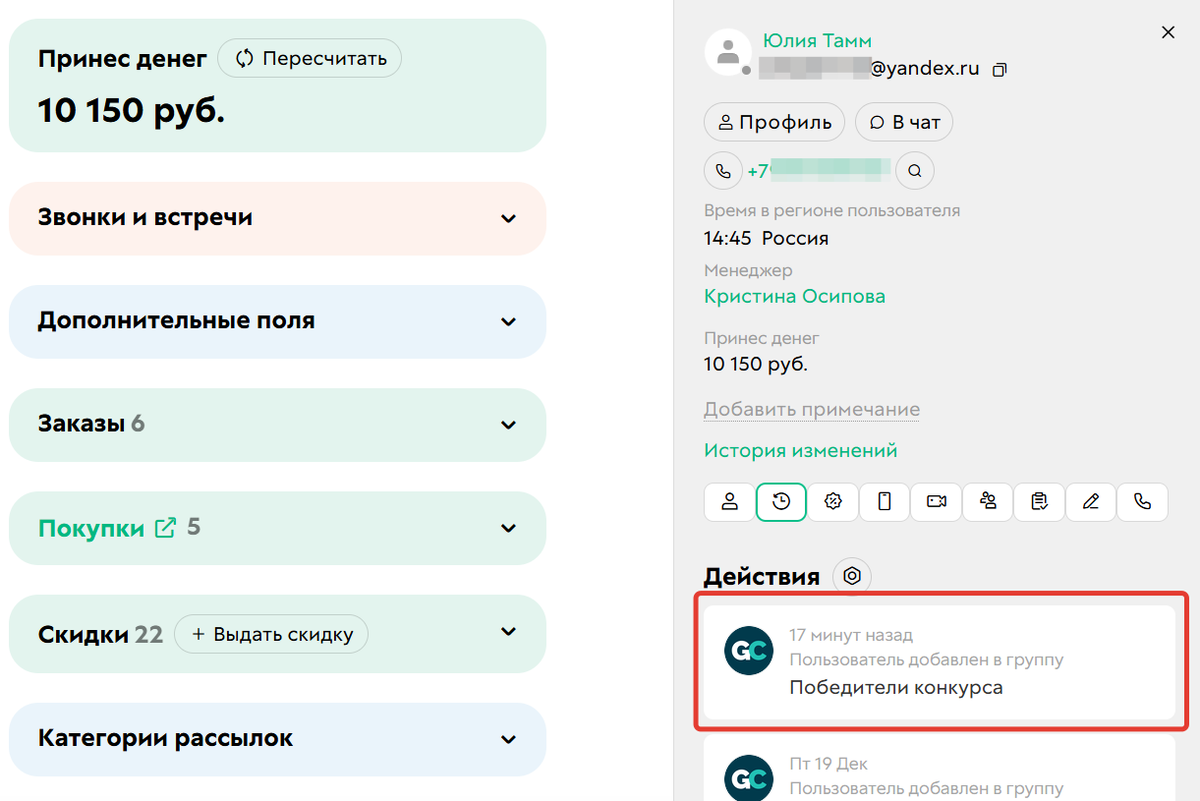This screenshot has height=801, width=1200.
Task: Click search icon next to phone number
Action: (x=914, y=171)
